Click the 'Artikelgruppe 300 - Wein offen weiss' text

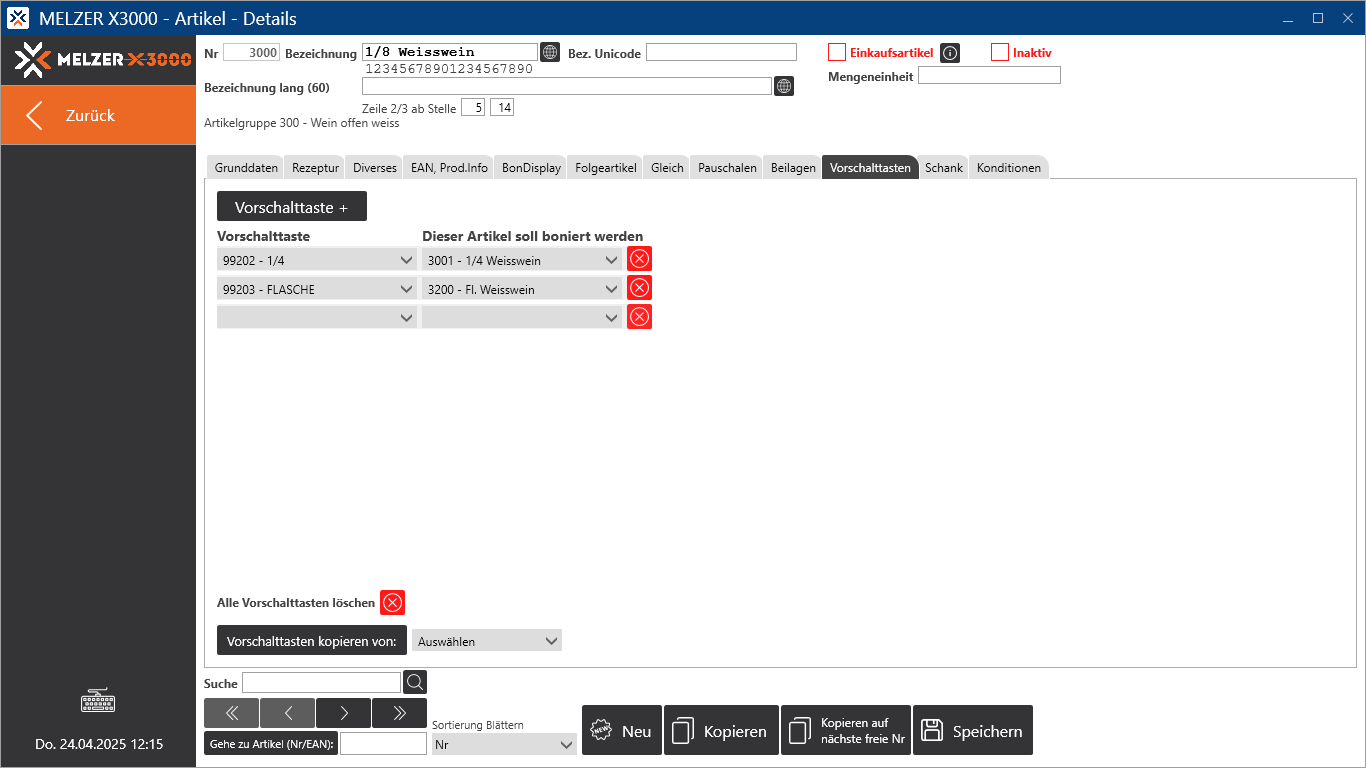[302, 123]
